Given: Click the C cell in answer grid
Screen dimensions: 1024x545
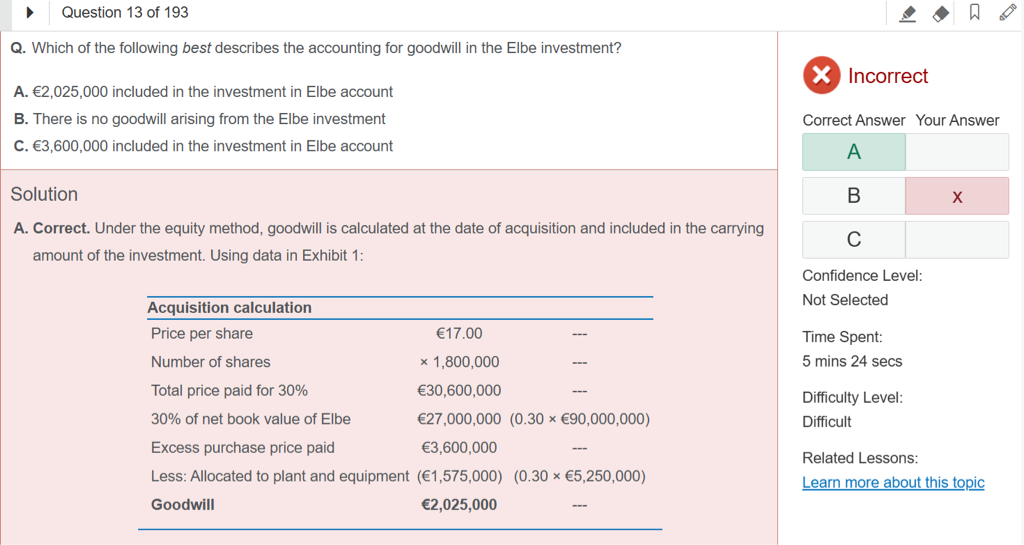Looking at the screenshot, I should tap(854, 240).
